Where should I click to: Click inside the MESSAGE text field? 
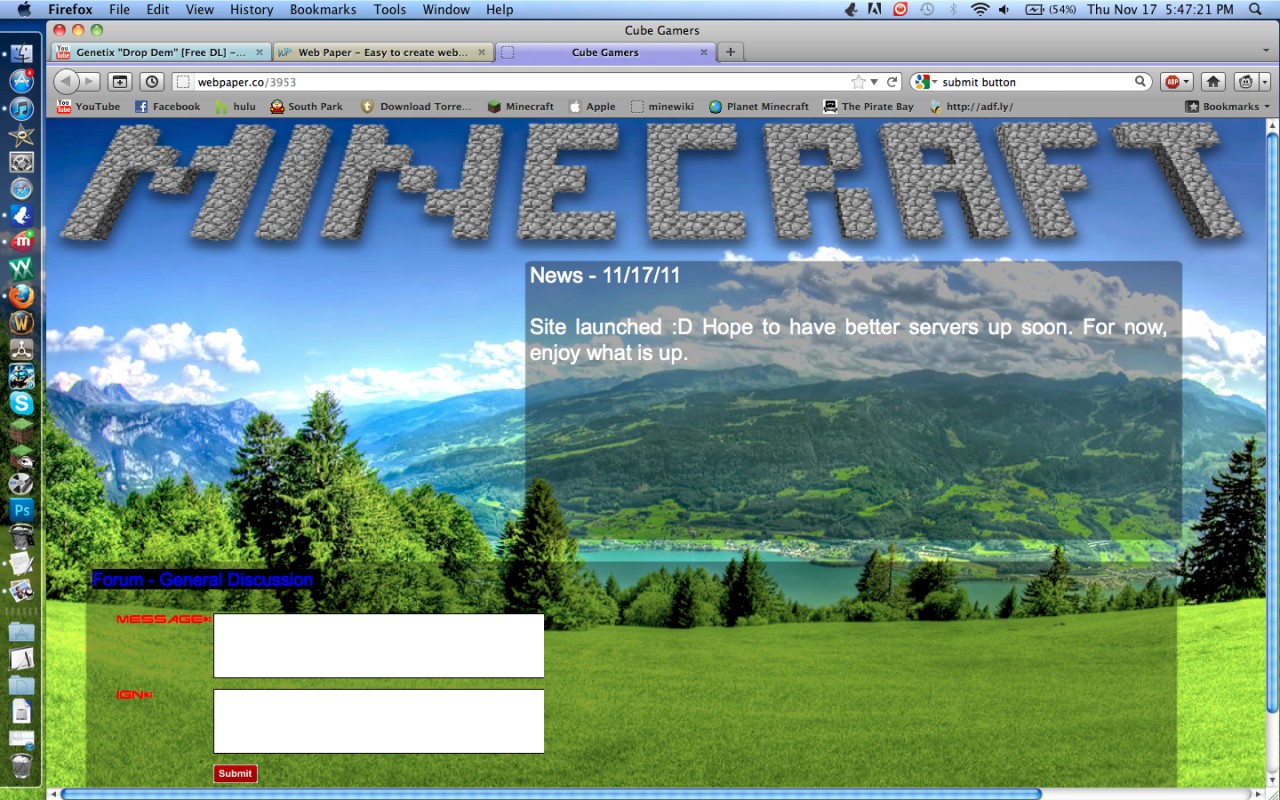pyautogui.click(x=378, y=645)
